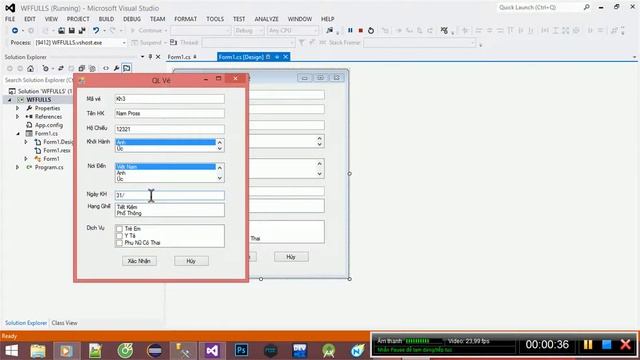640x360 pixels.
Task: Pin the Solution Explorer panel with the pushpin icon
Action: pyautogui.click(x=150, y=57)
